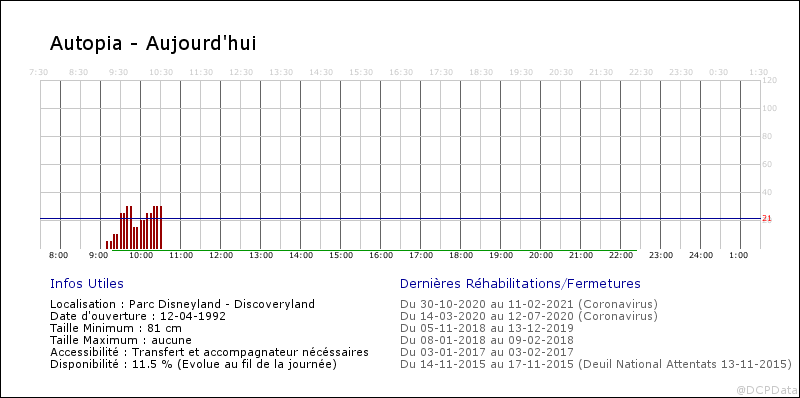The width and height of the screenshot is (800, 398).
Task: Select the 'Deuil National Attentats' closure entry
Action: coord(596,365)
